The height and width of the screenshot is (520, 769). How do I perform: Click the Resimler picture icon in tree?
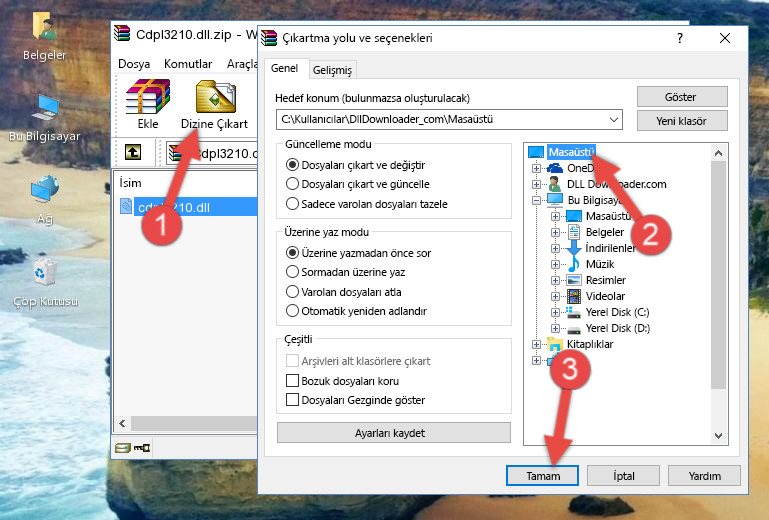pyautogui.click(x=574, y=280)
